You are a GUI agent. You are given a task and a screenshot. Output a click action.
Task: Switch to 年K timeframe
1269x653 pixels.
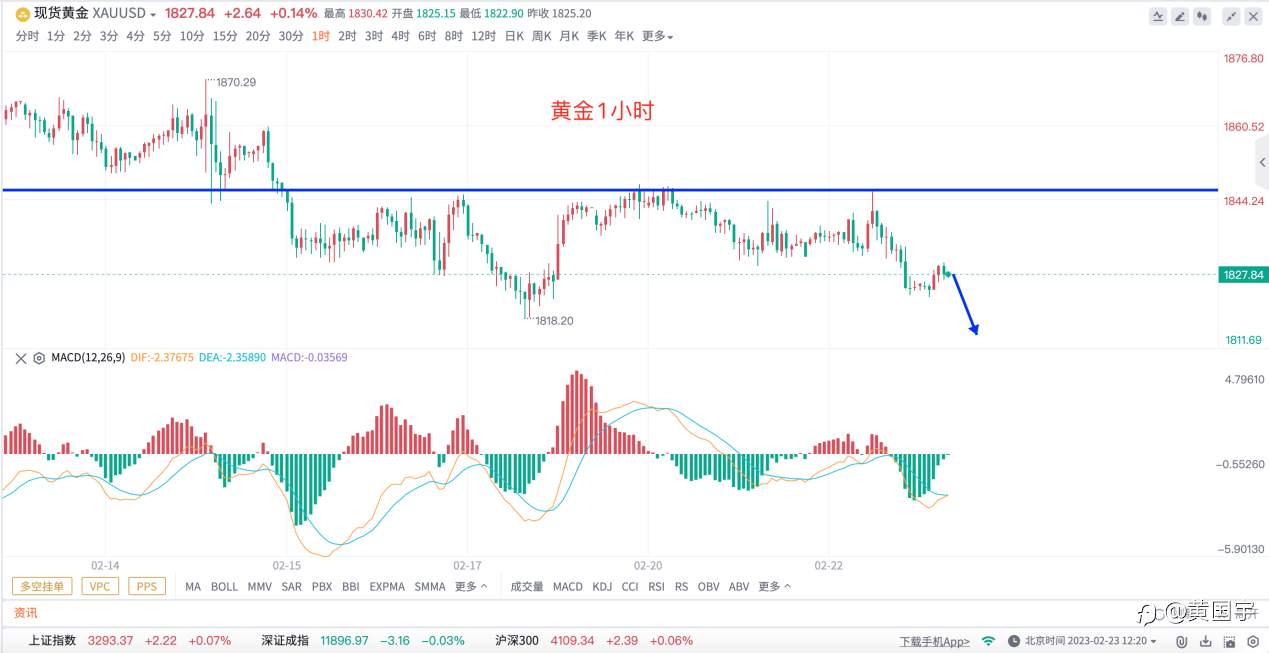tap(624, 36)
